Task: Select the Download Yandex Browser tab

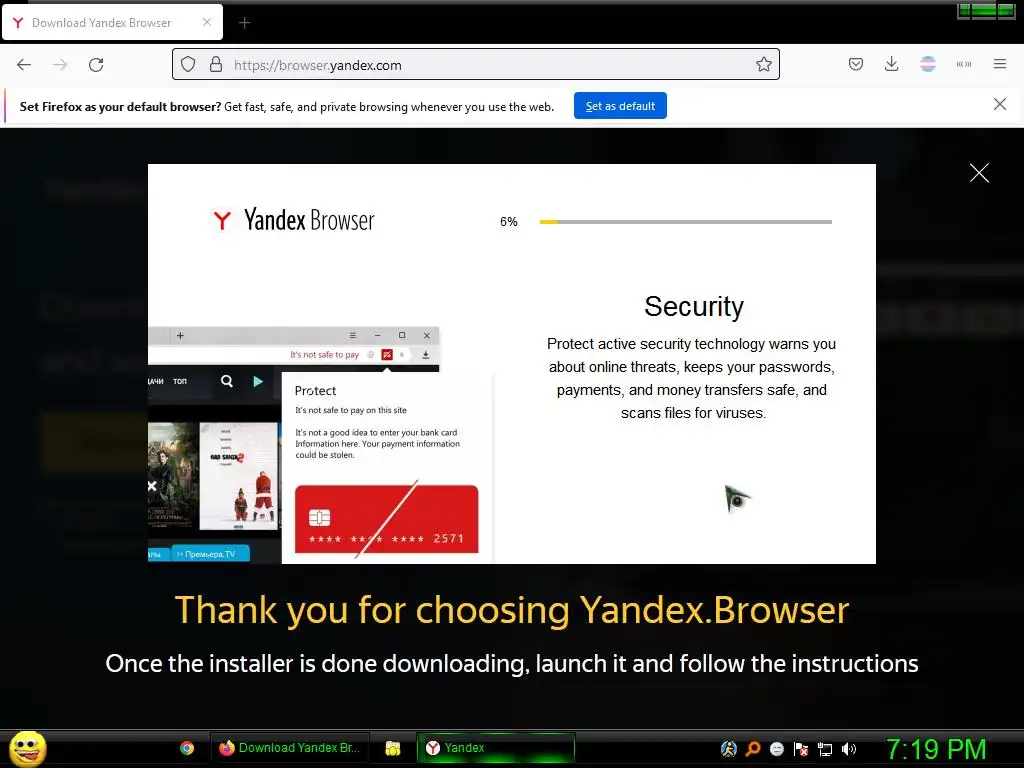Action: tap(112, 22)
